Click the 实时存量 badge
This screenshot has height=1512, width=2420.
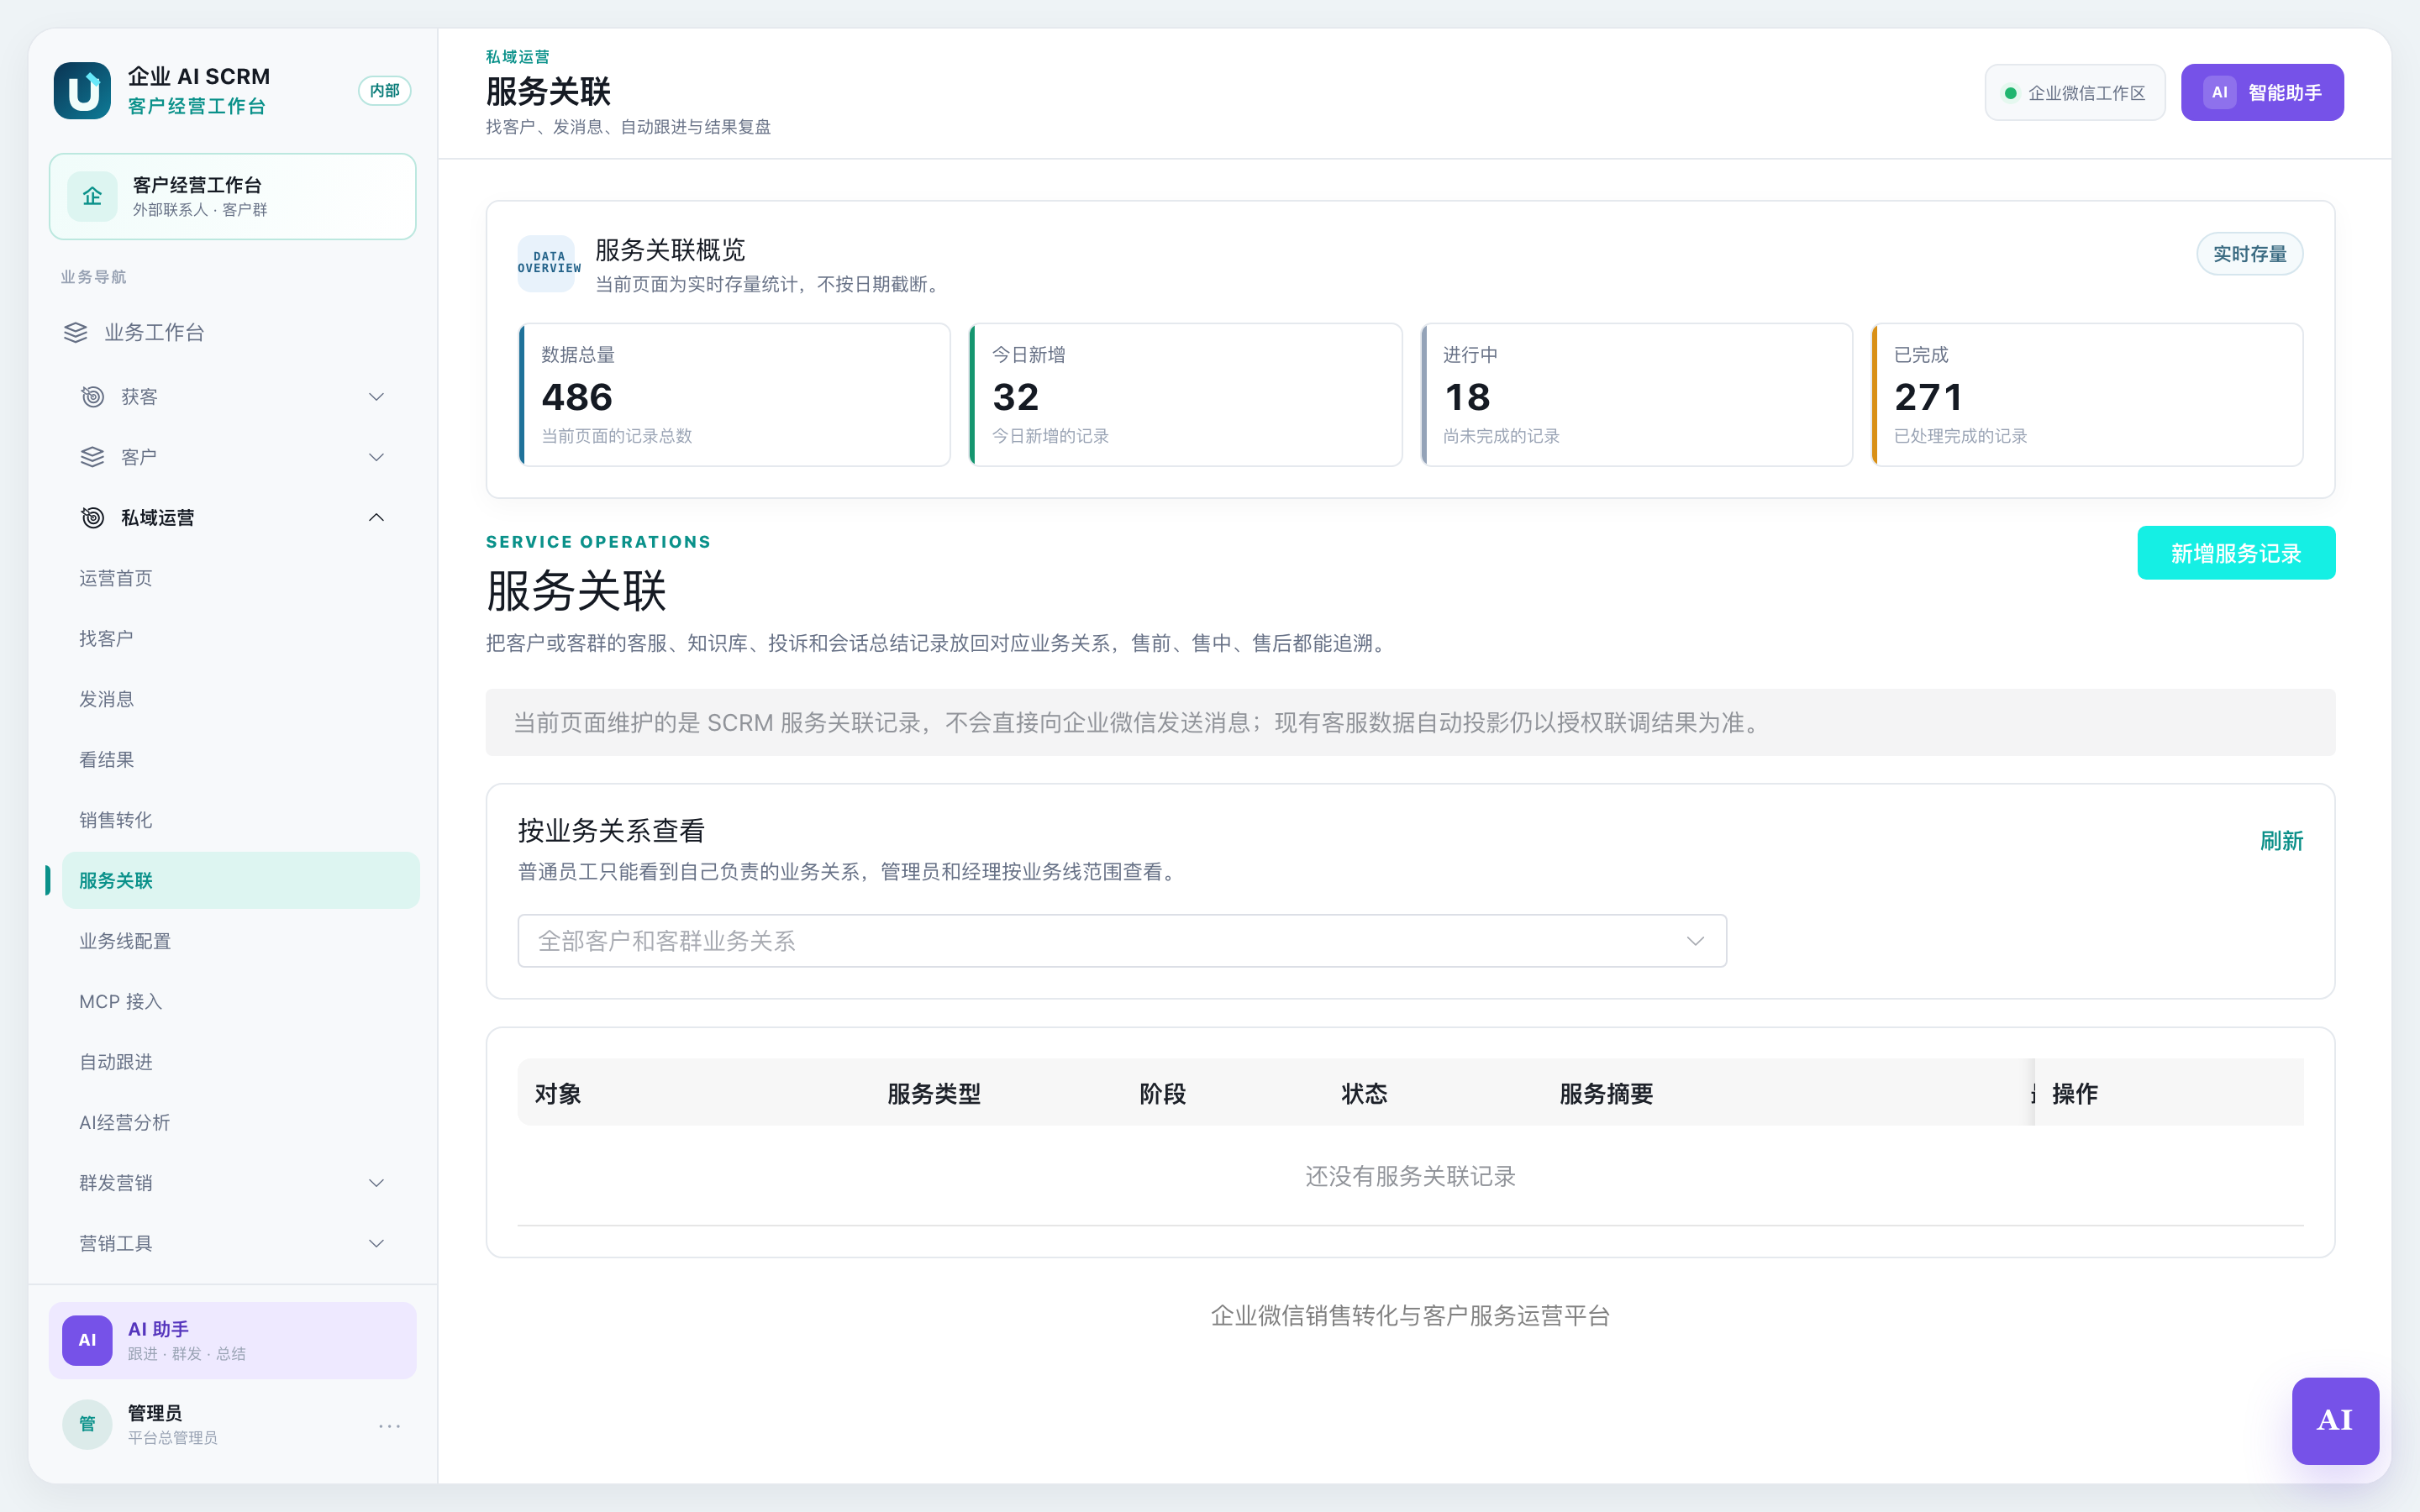pos(2250,254)
